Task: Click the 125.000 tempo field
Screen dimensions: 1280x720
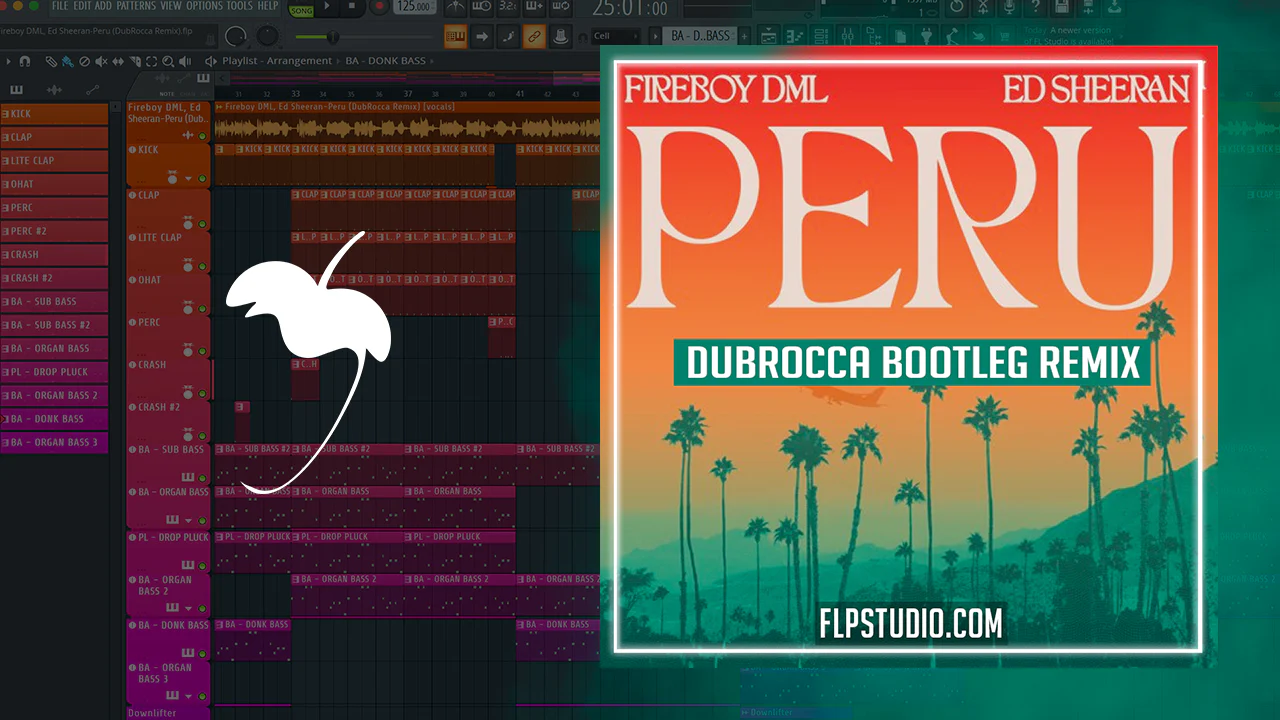Action: pyautogui.click(x=415, y=7)
